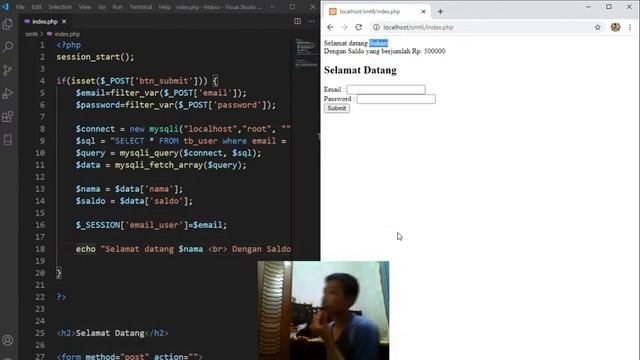
Task: Open the Edit menu
Action: 37,7
